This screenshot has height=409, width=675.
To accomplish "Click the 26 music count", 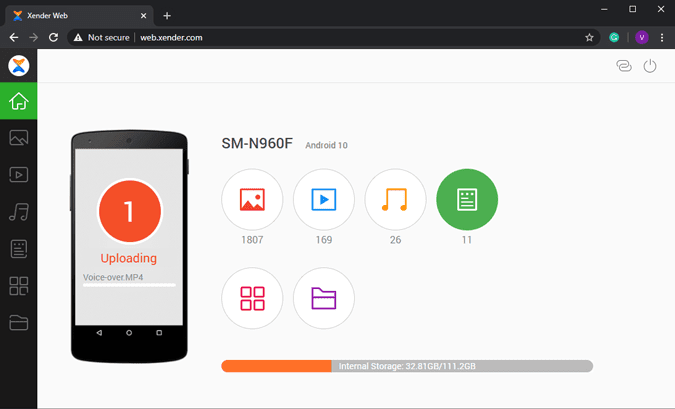I will [395, 240].
